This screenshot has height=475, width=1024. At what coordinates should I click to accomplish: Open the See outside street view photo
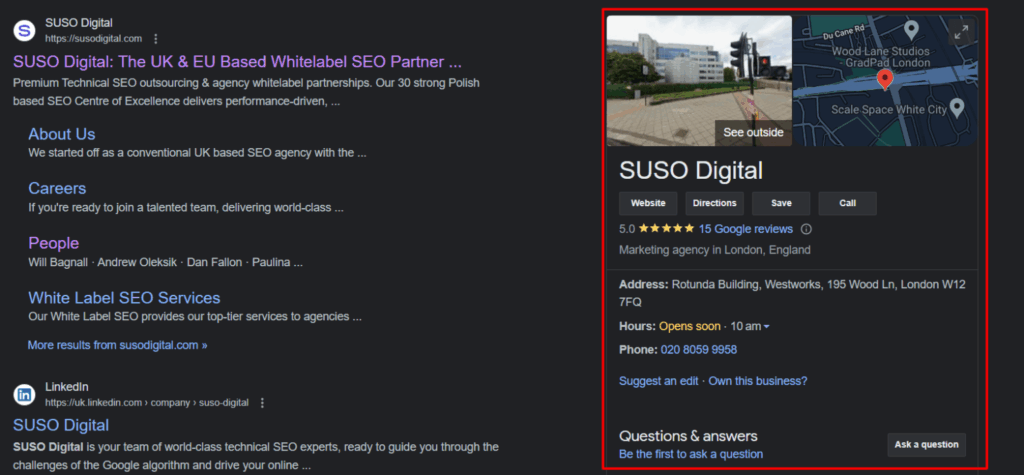(699, 80)
